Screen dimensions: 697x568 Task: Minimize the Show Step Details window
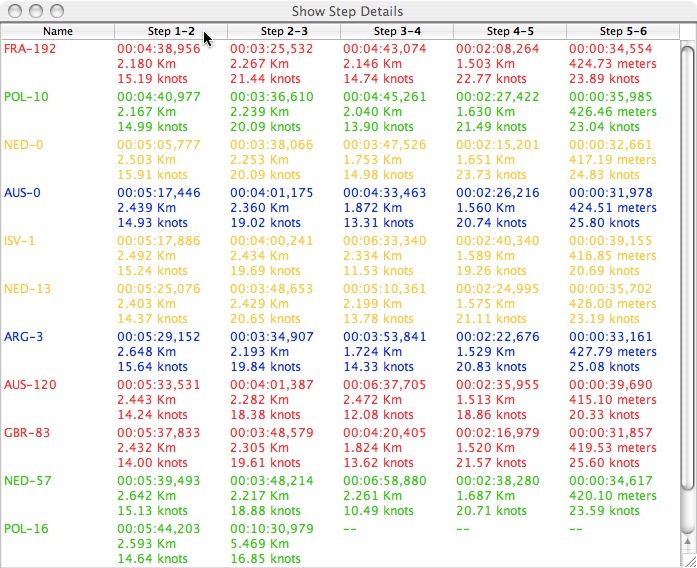36,11
